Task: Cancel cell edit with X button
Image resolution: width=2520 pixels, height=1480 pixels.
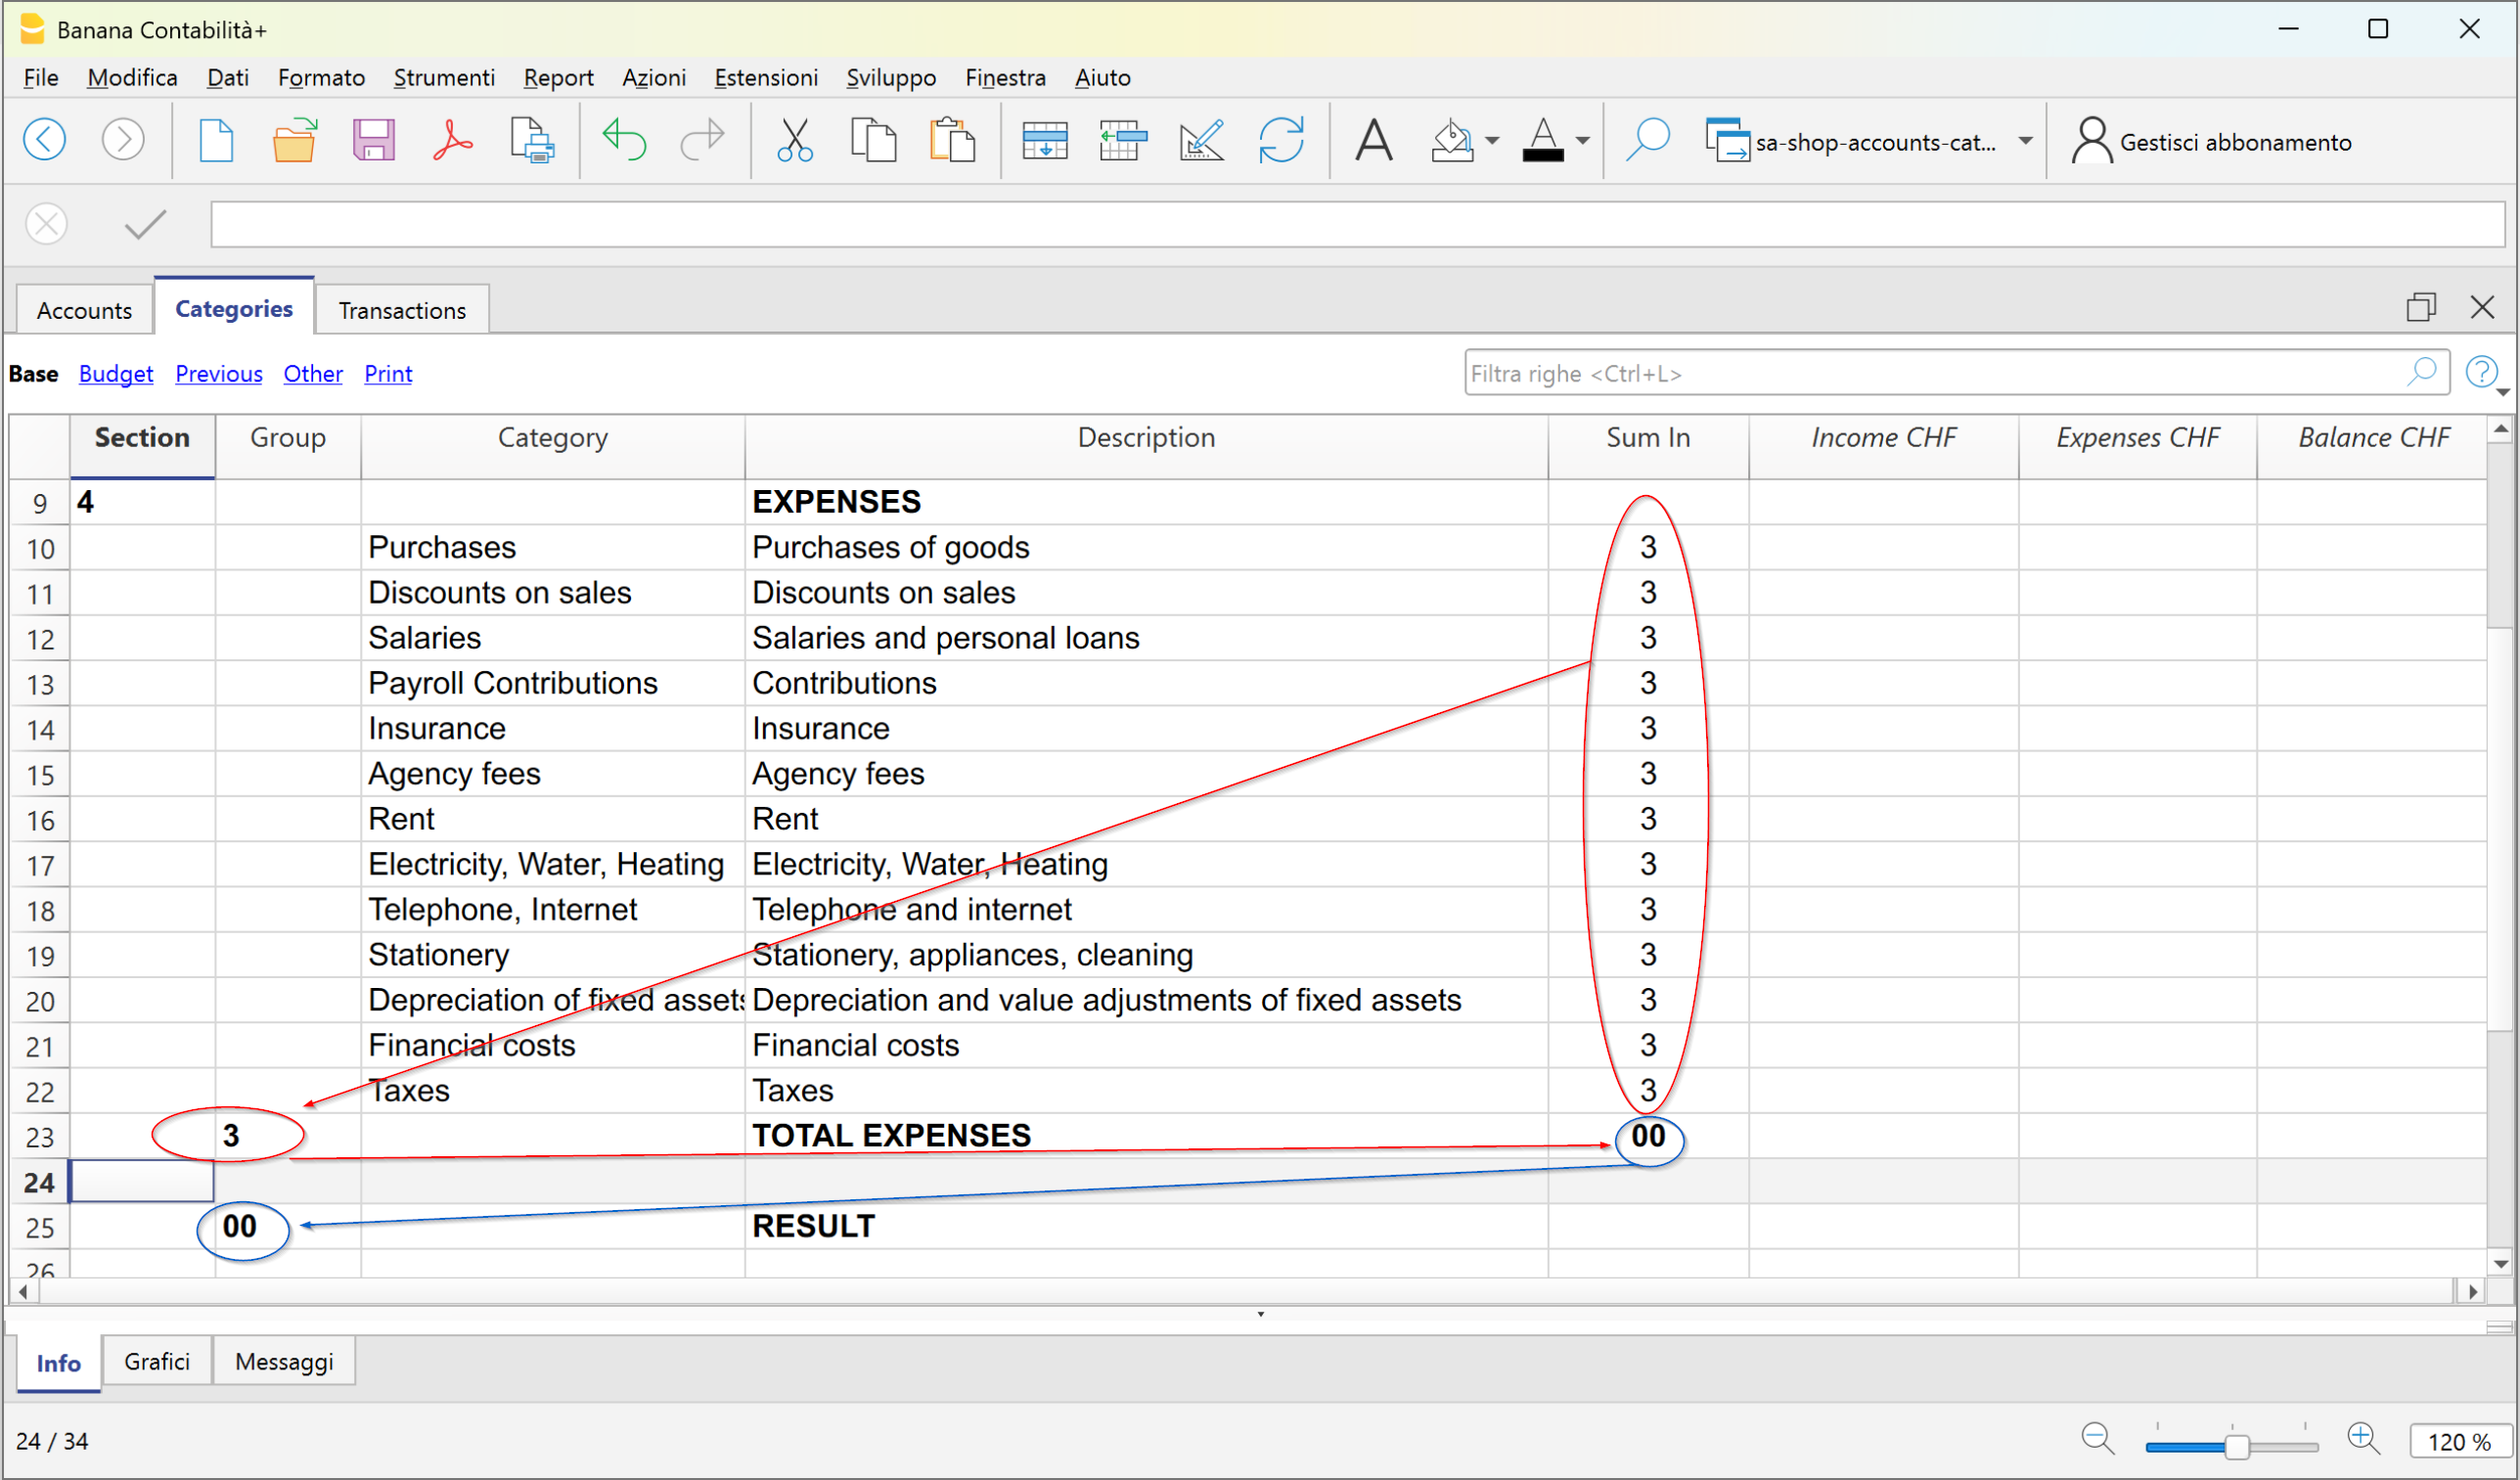Action: (x=46, y=224)
